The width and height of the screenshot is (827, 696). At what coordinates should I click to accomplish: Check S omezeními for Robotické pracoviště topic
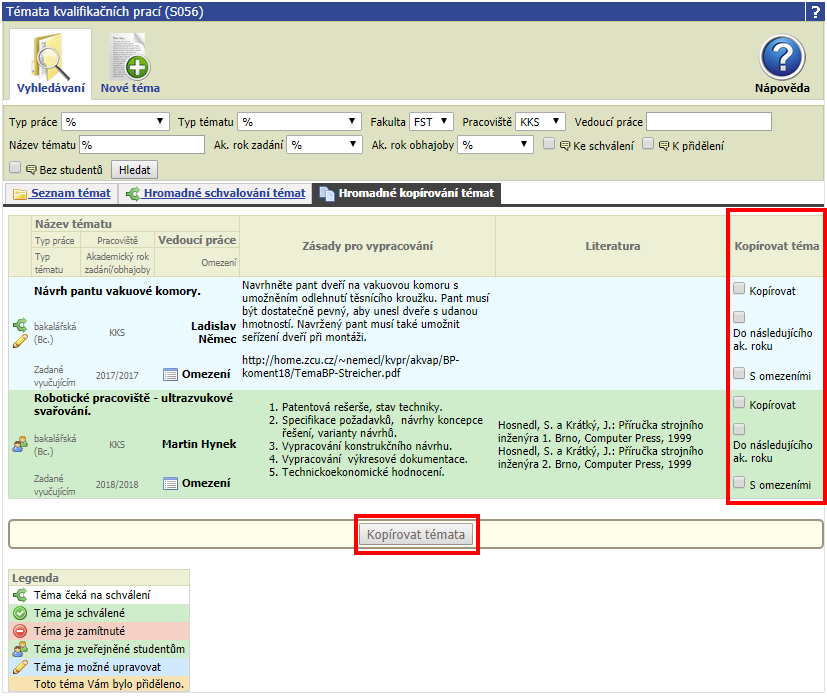[x=739, y=482]
